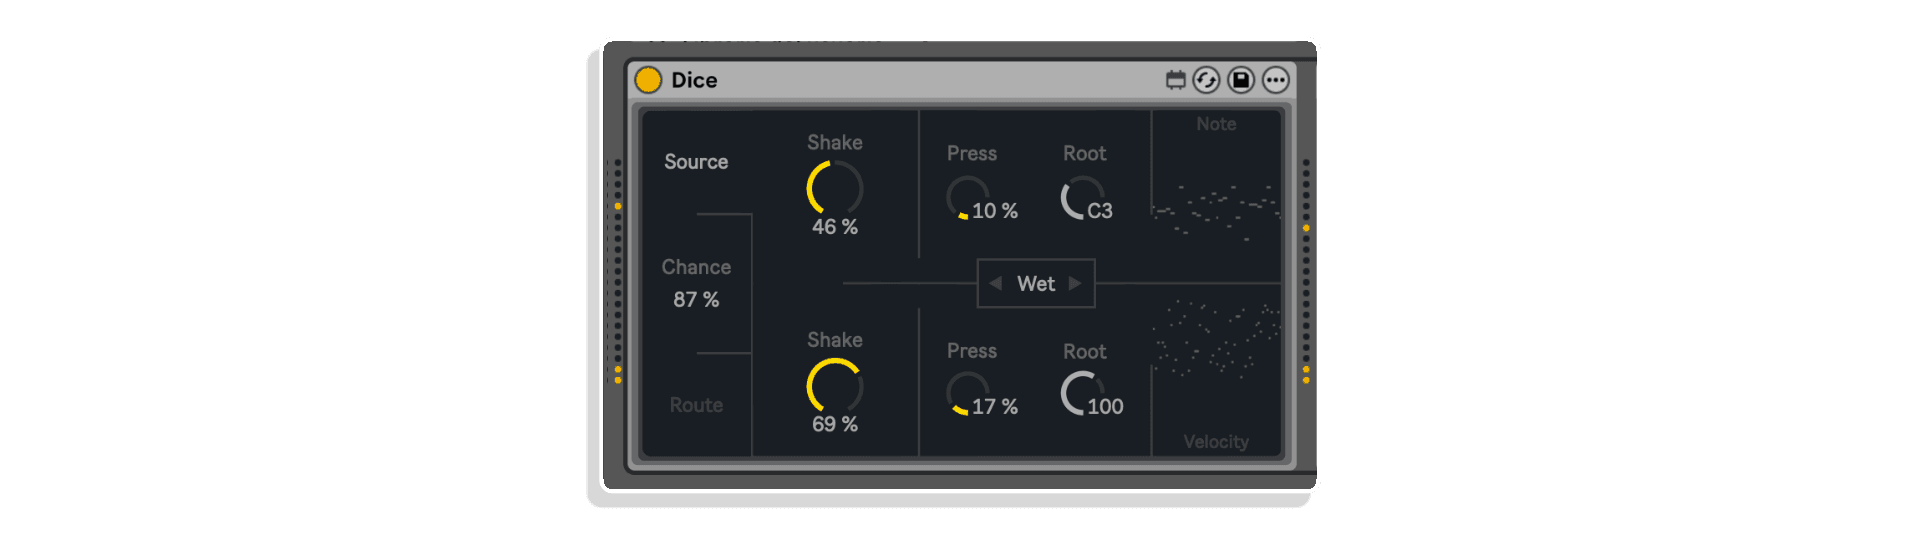Click the Wet mode label
Viewport: 1920px width, 551px height.
click(1036, 284)
